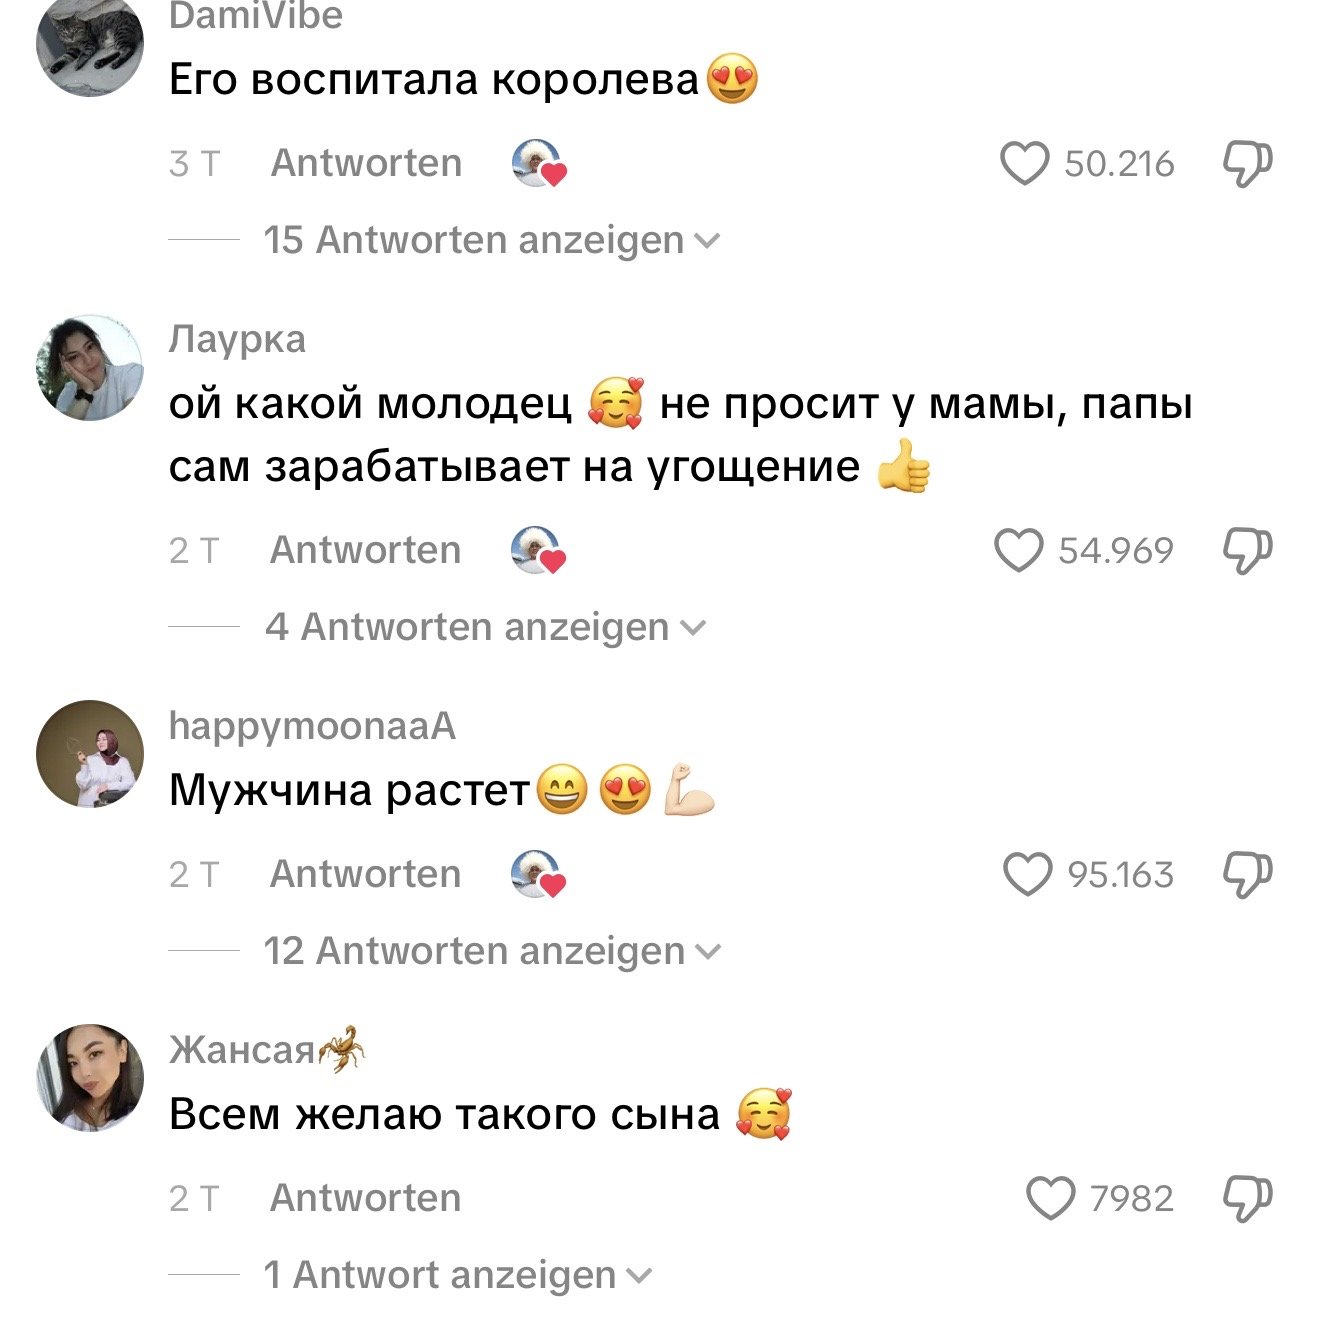Heart the comment by Жансая
1320x1320 pixels.
[x=1051, y=1198]
